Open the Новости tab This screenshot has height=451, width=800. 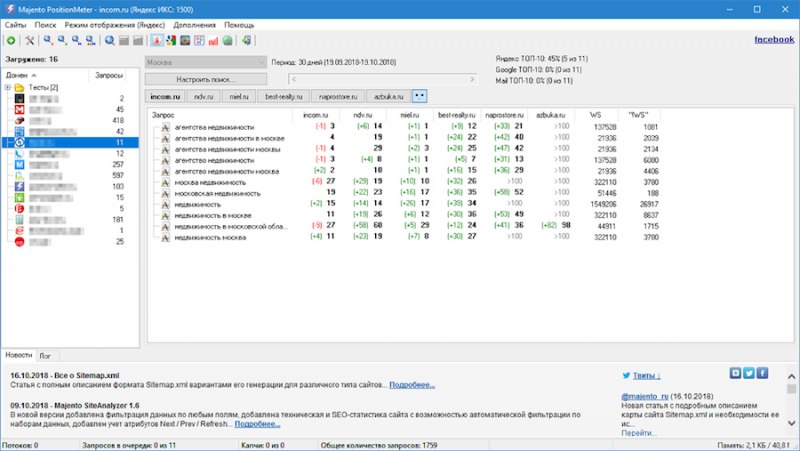pos(18,355)
